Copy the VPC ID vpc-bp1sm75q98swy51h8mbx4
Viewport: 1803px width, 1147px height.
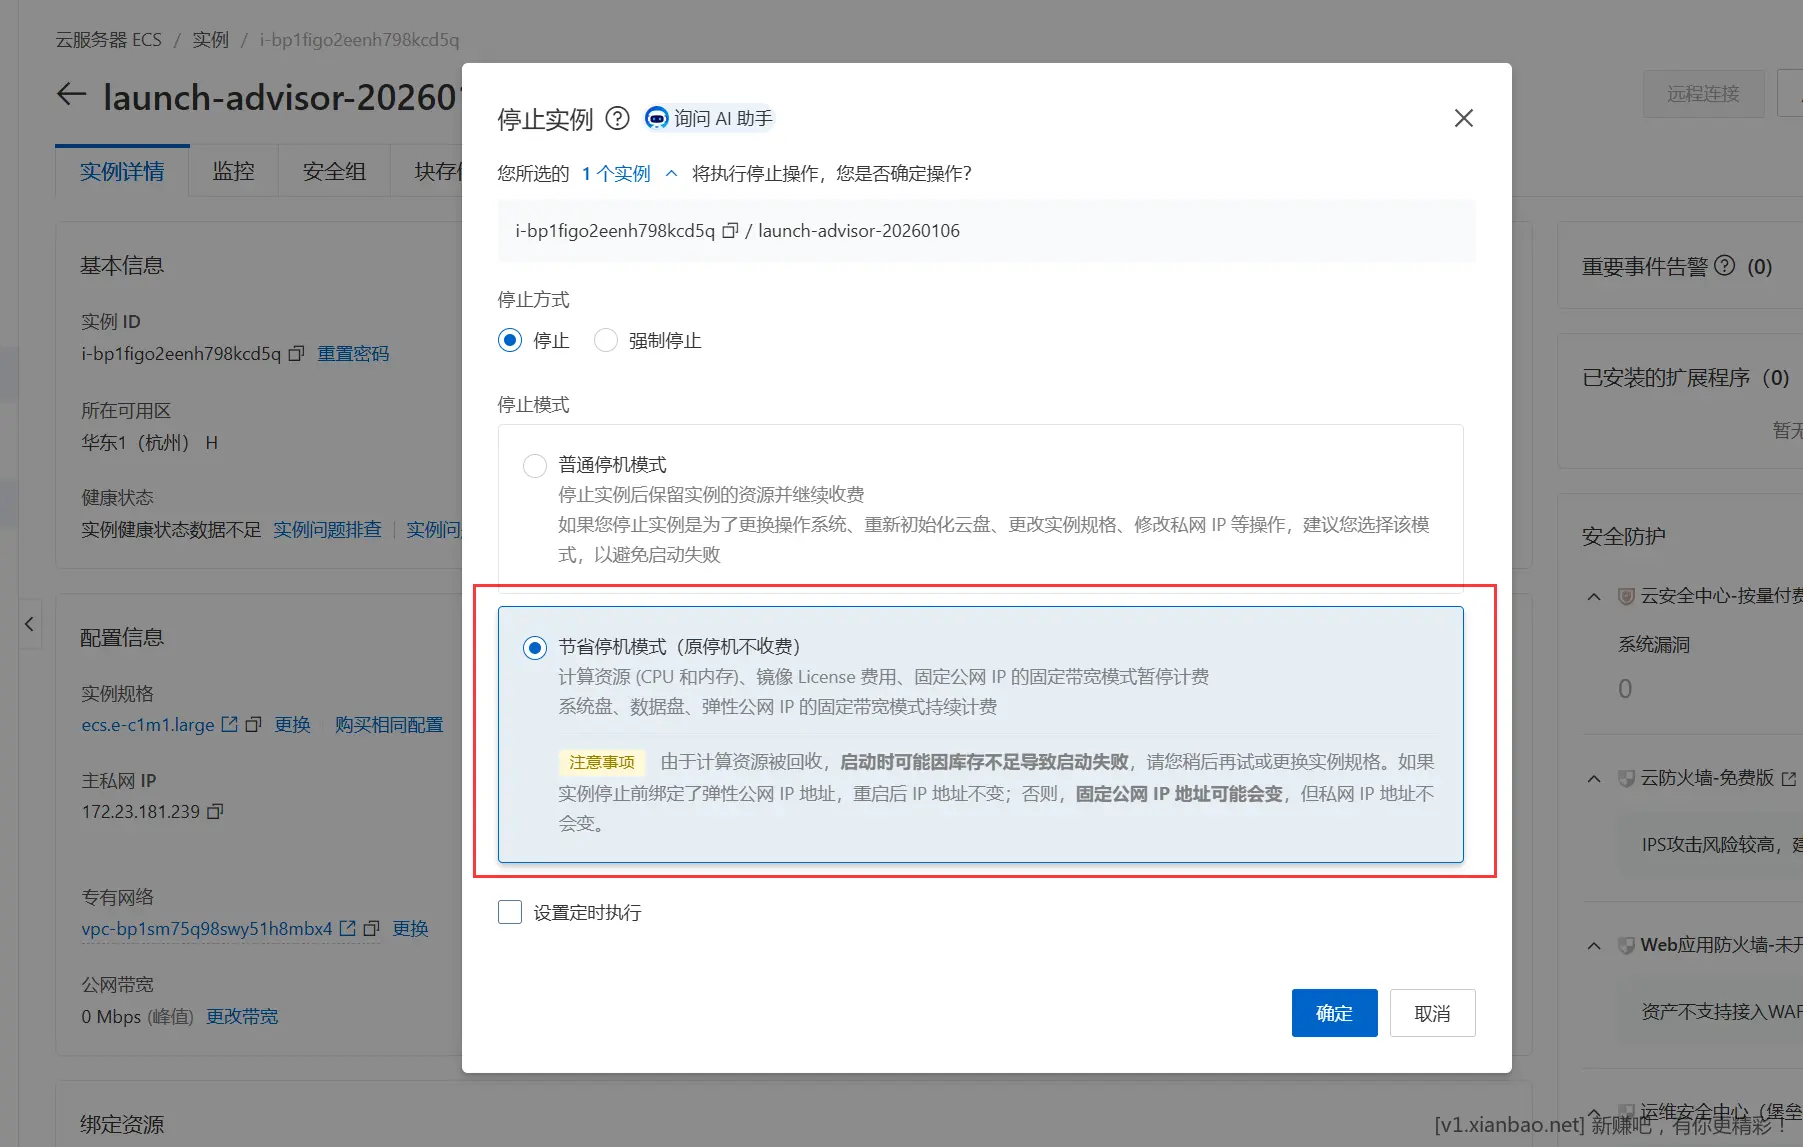pos(371,929)
